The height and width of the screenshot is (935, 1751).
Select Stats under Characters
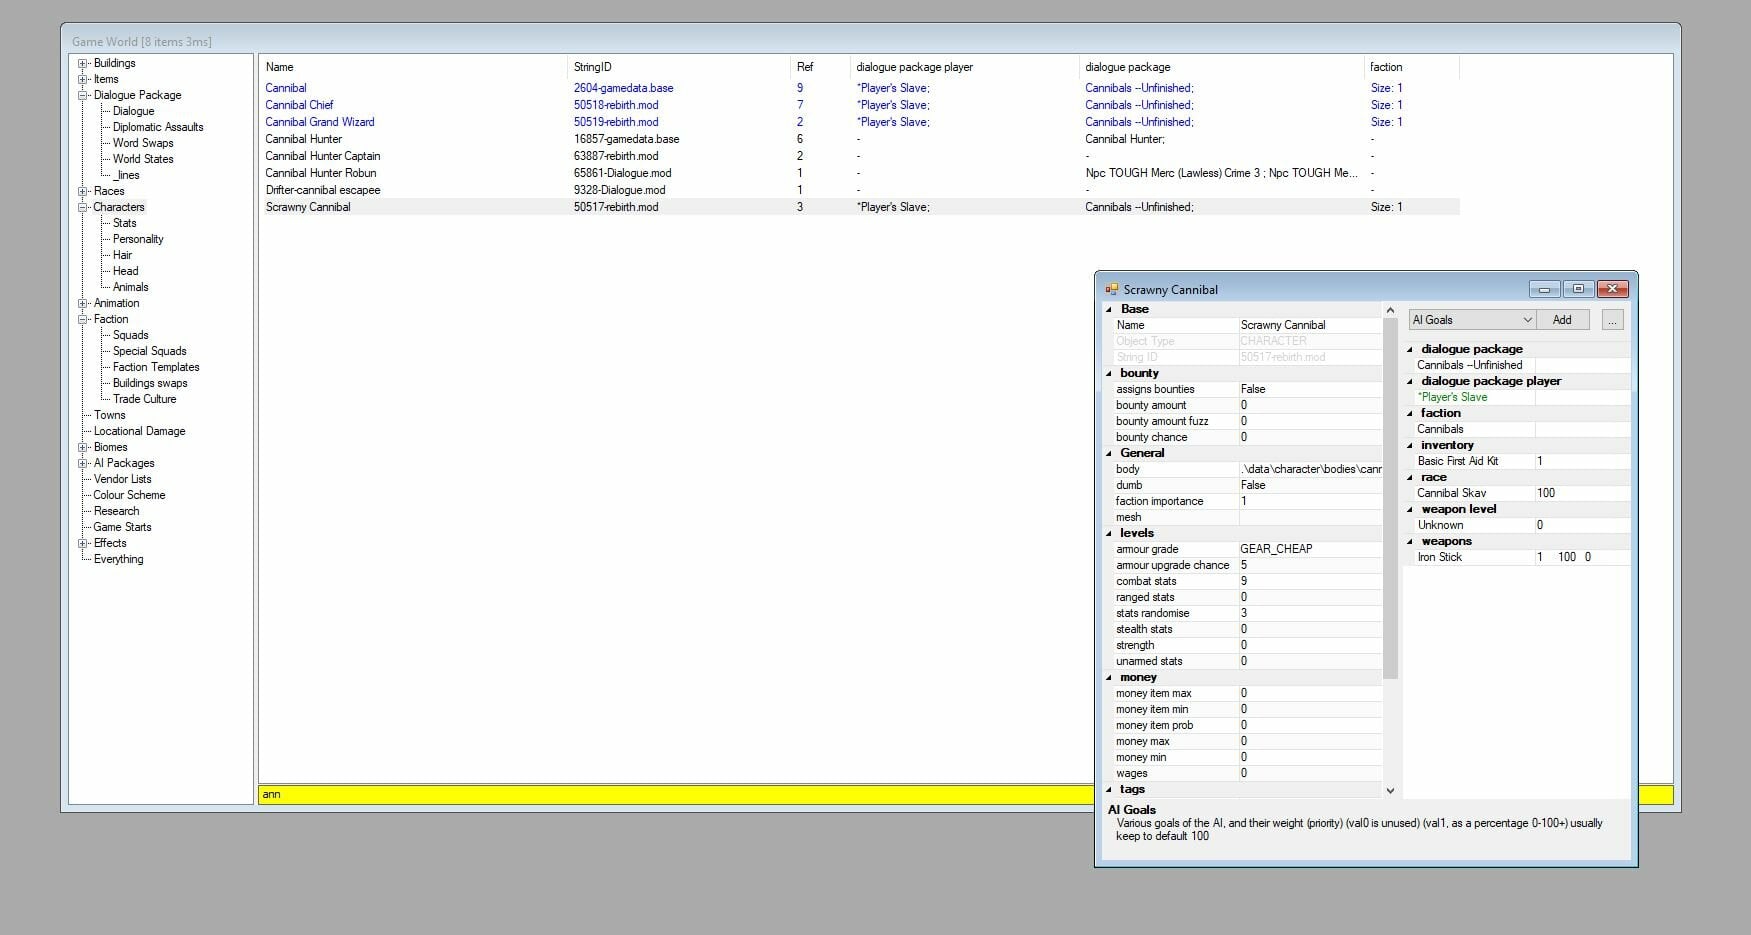(x=124, y=223)
